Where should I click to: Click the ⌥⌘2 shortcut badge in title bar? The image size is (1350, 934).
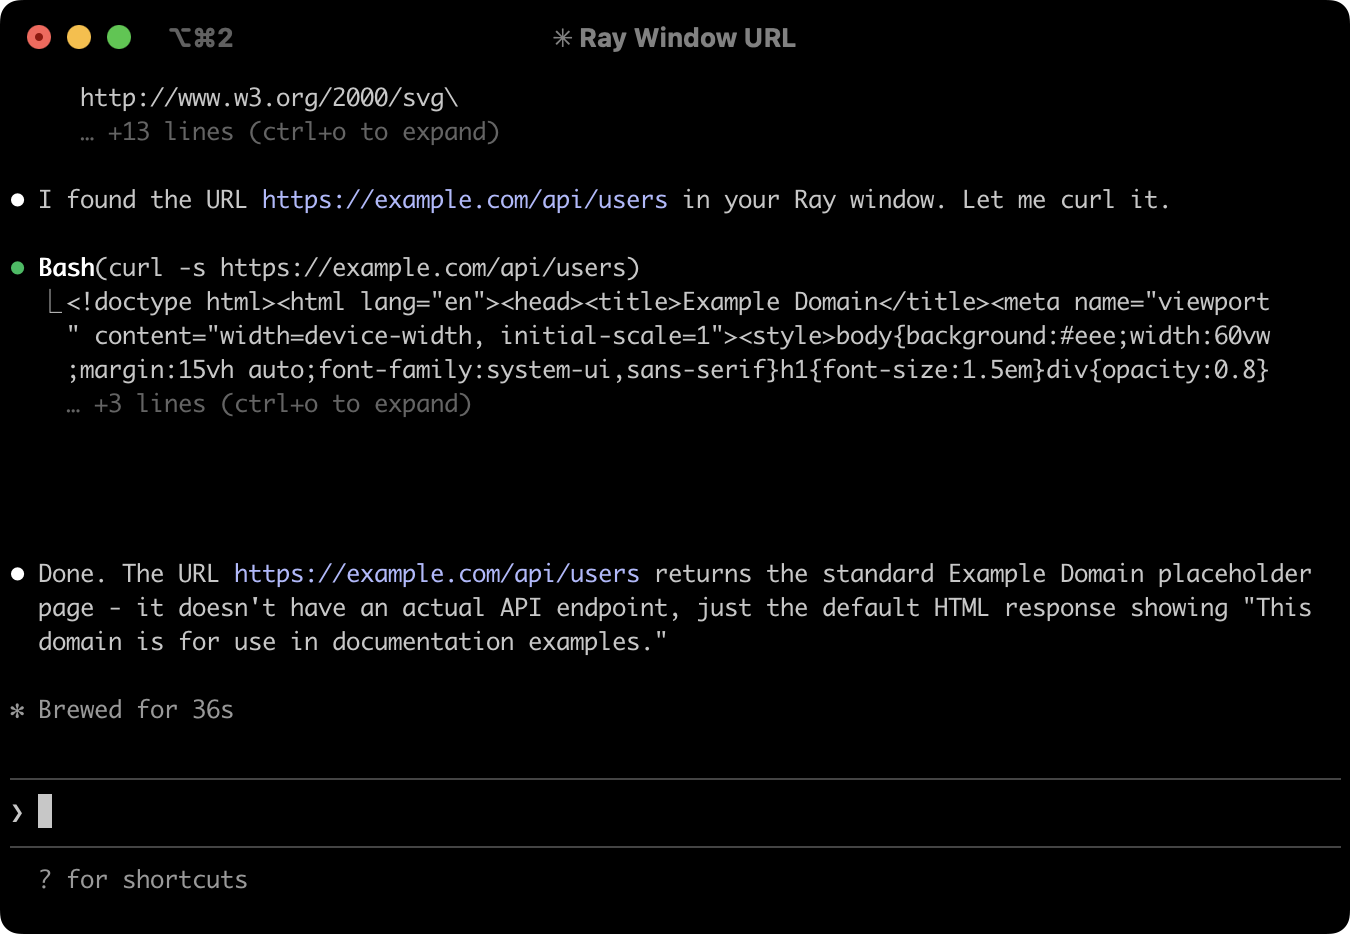(200, 37)
